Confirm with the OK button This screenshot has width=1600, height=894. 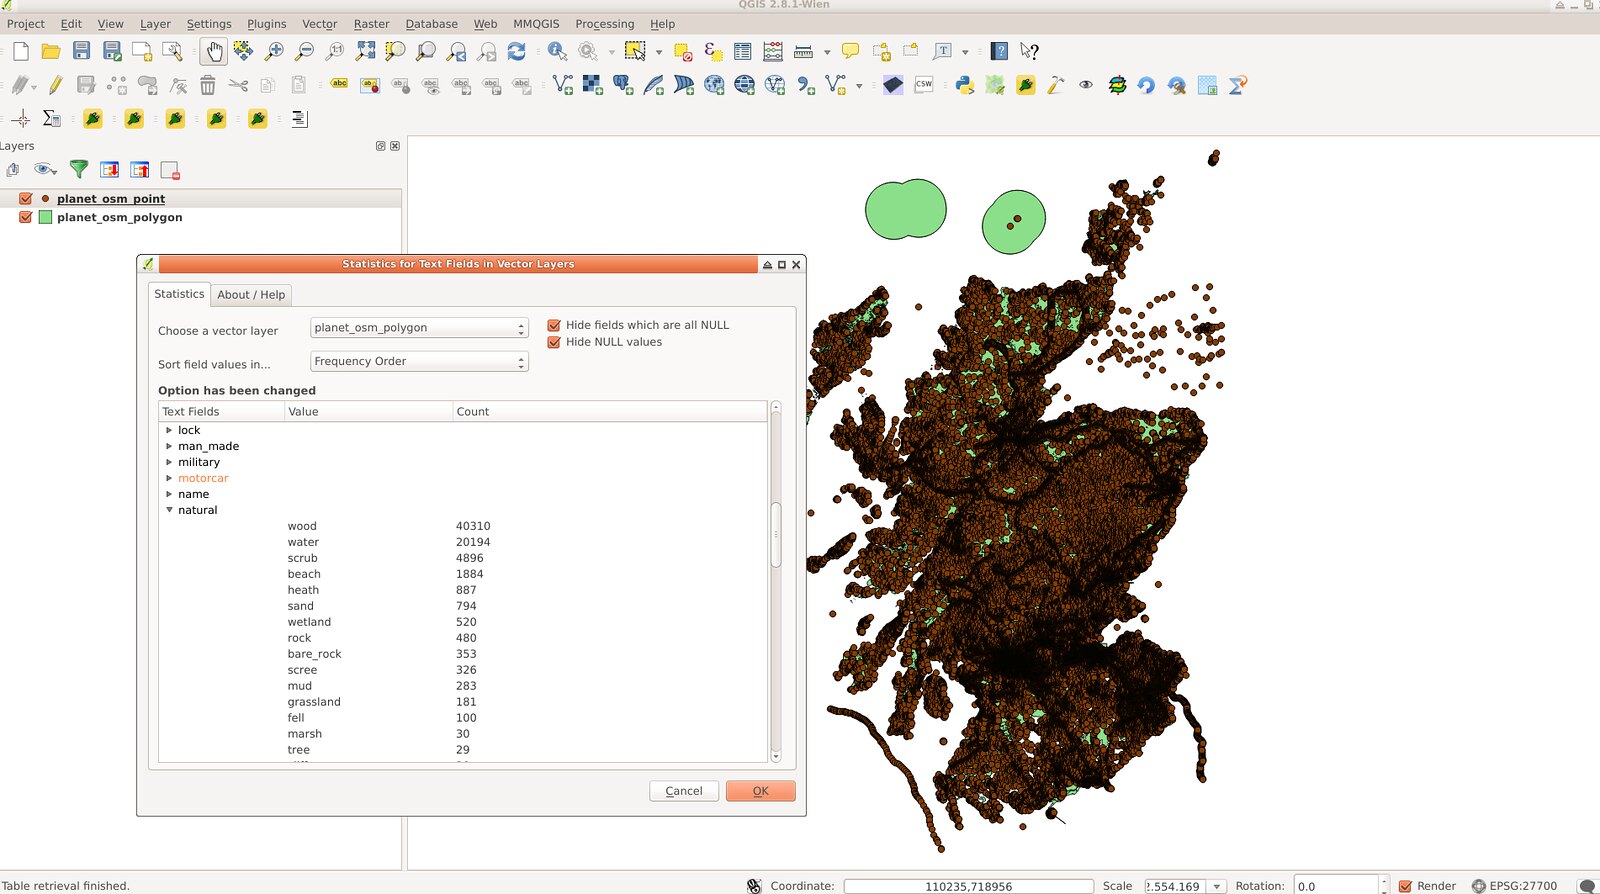click(761, 791)
